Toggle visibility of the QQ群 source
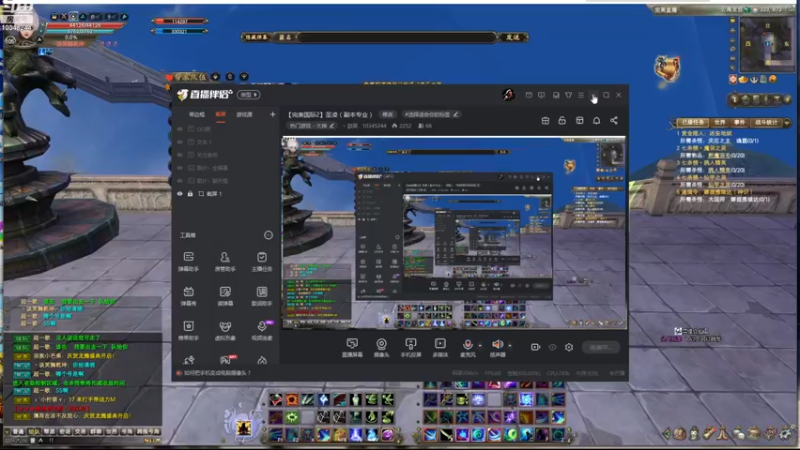 [x=180, y=129]
